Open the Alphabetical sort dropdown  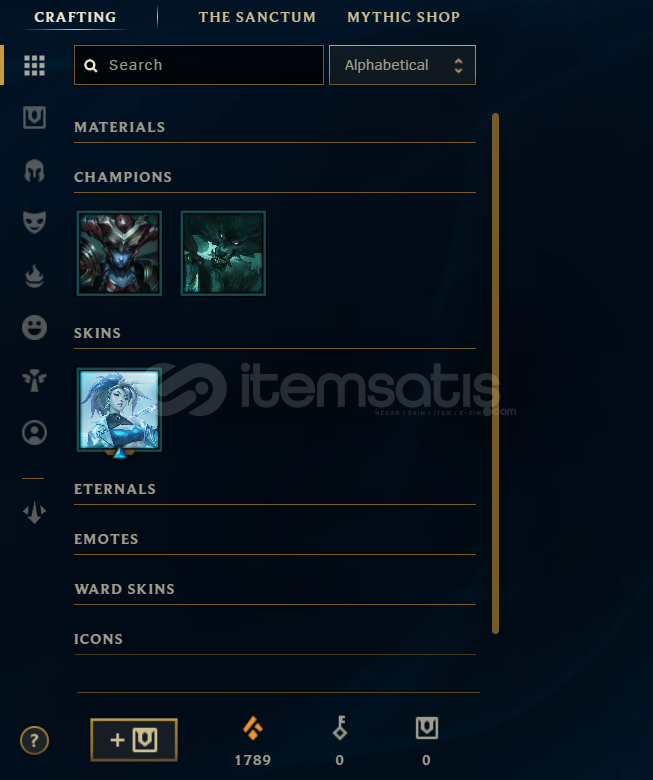click(x=402, y=65)
